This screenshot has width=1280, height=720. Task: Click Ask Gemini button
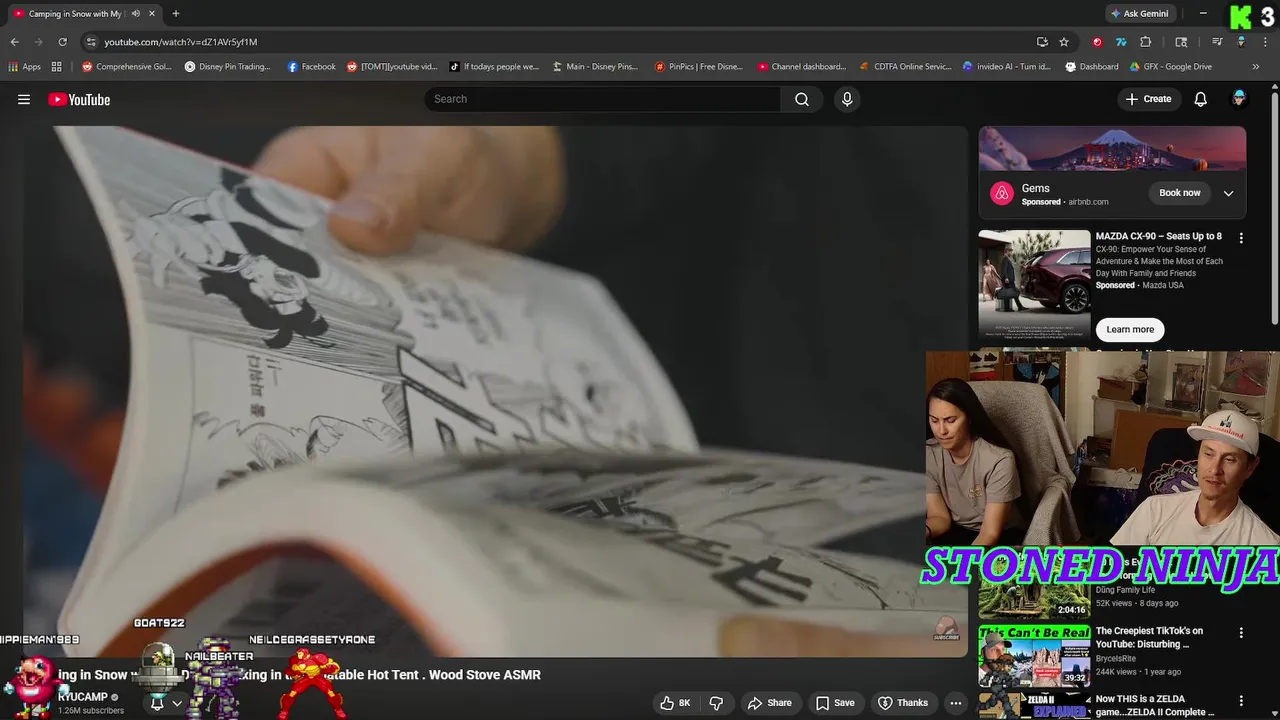pyautogui.click(x=1139, y=14)
